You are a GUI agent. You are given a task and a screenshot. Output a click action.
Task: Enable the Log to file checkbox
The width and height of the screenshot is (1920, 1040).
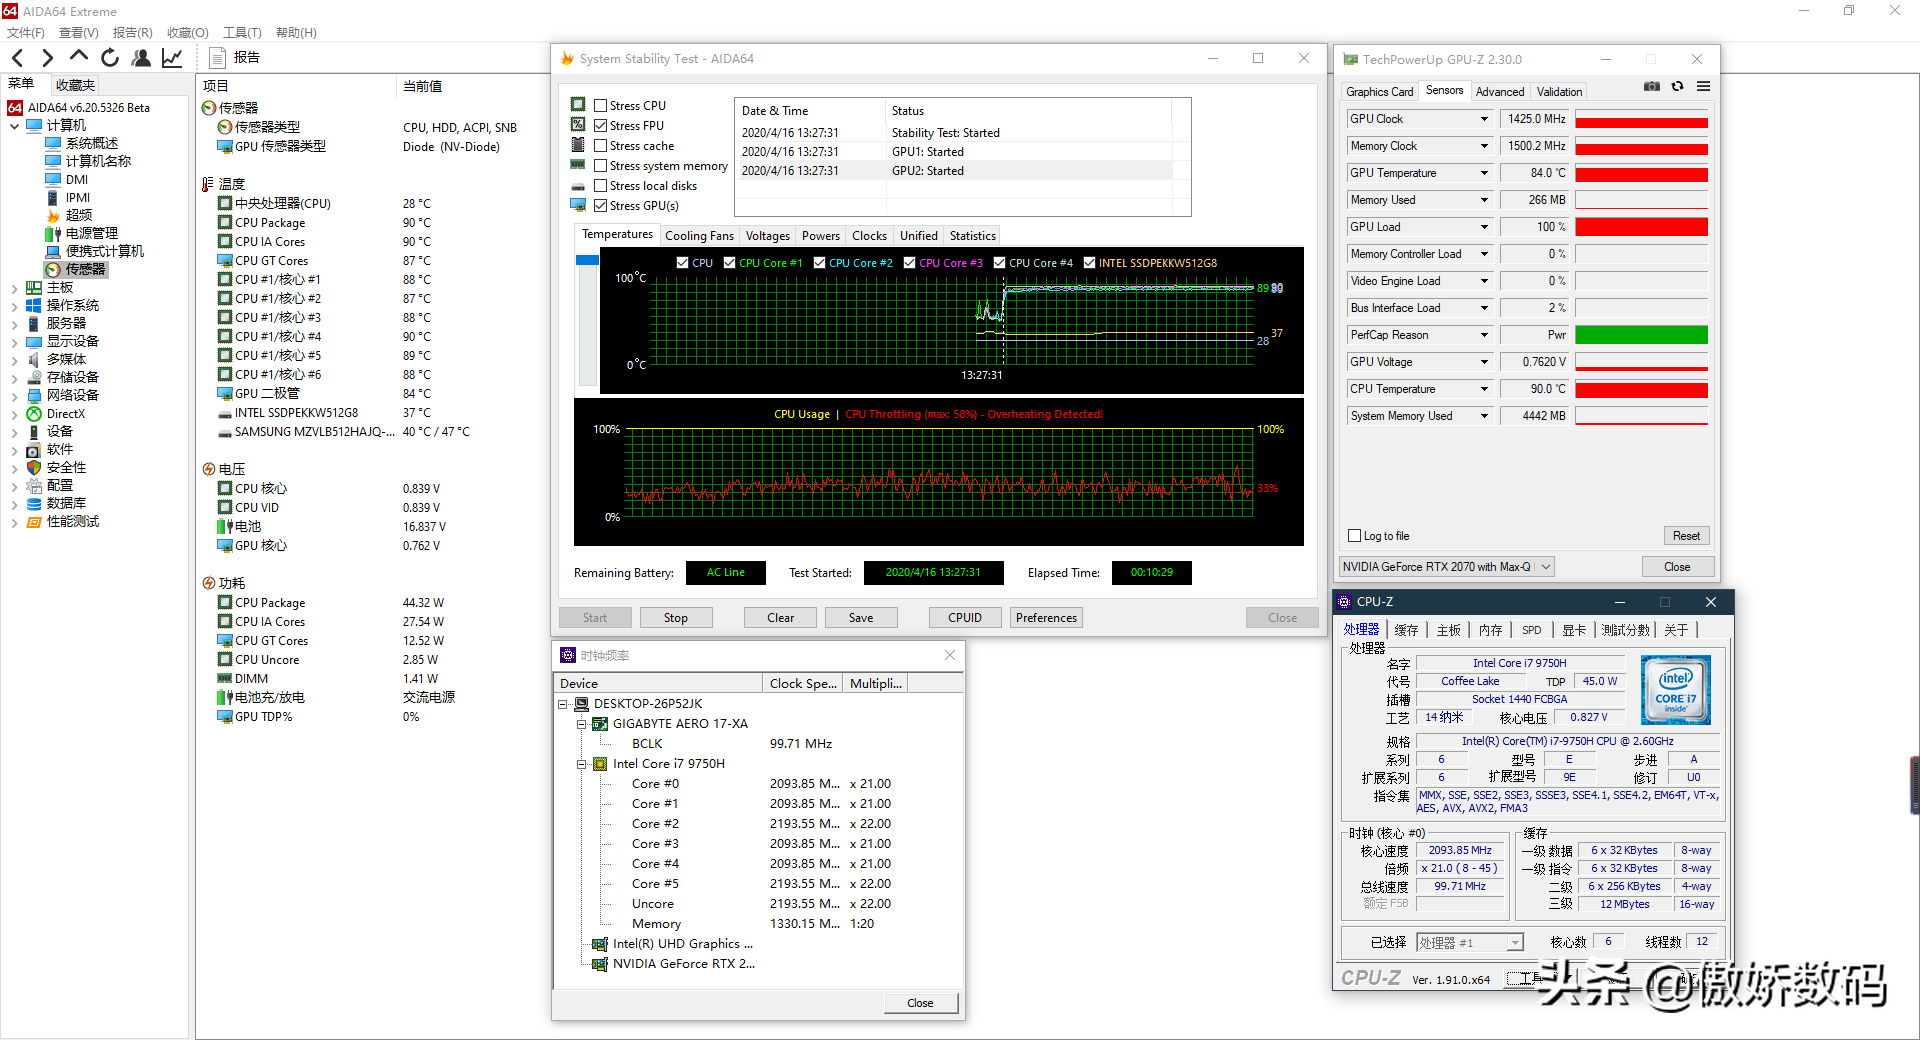coord(1355,536)
